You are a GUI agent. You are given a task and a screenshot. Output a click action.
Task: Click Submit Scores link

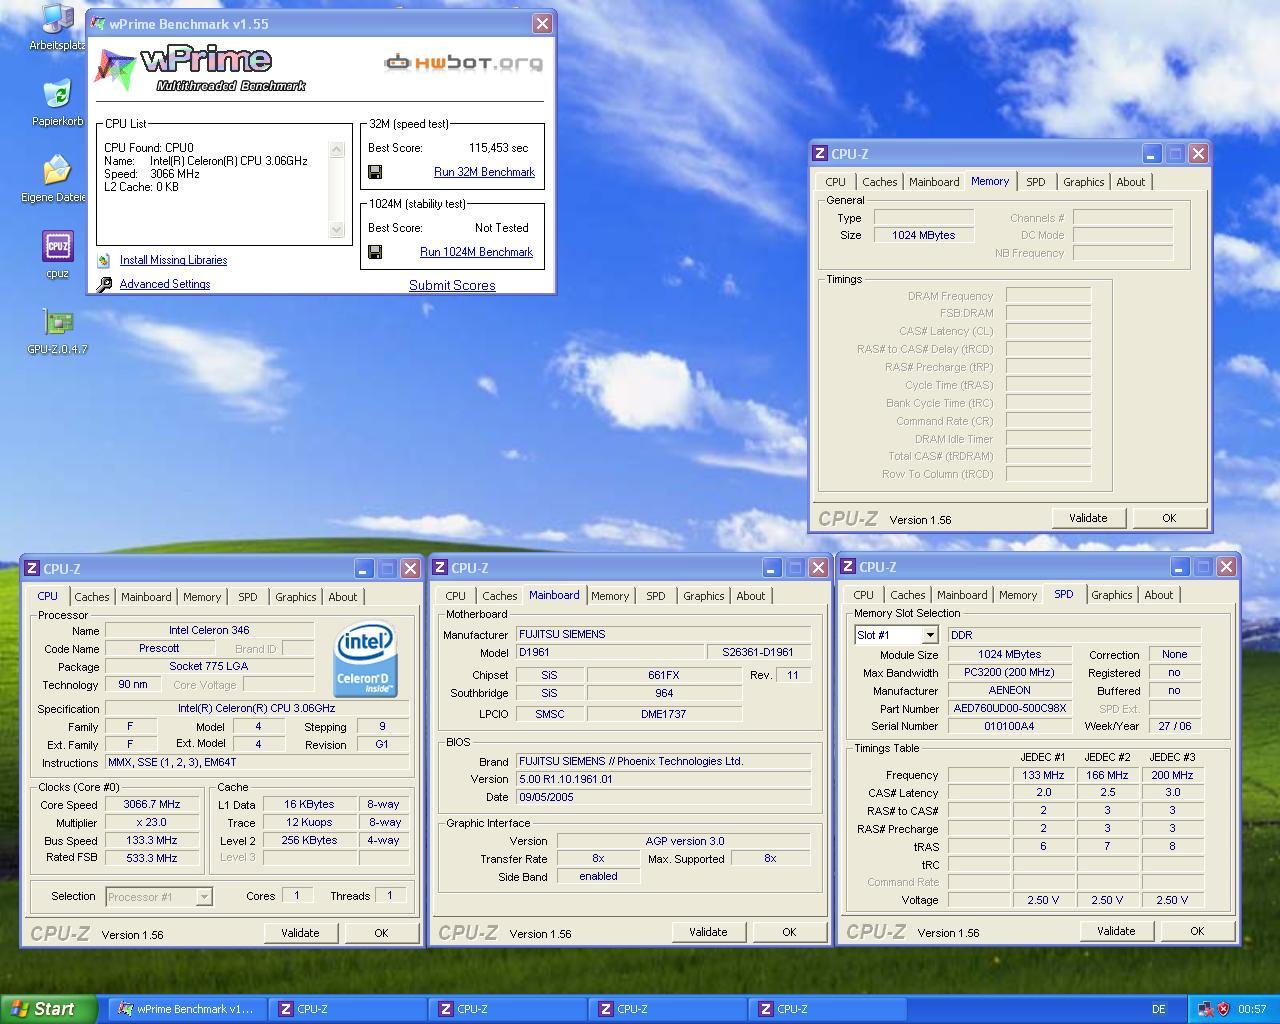pos(452,285)
